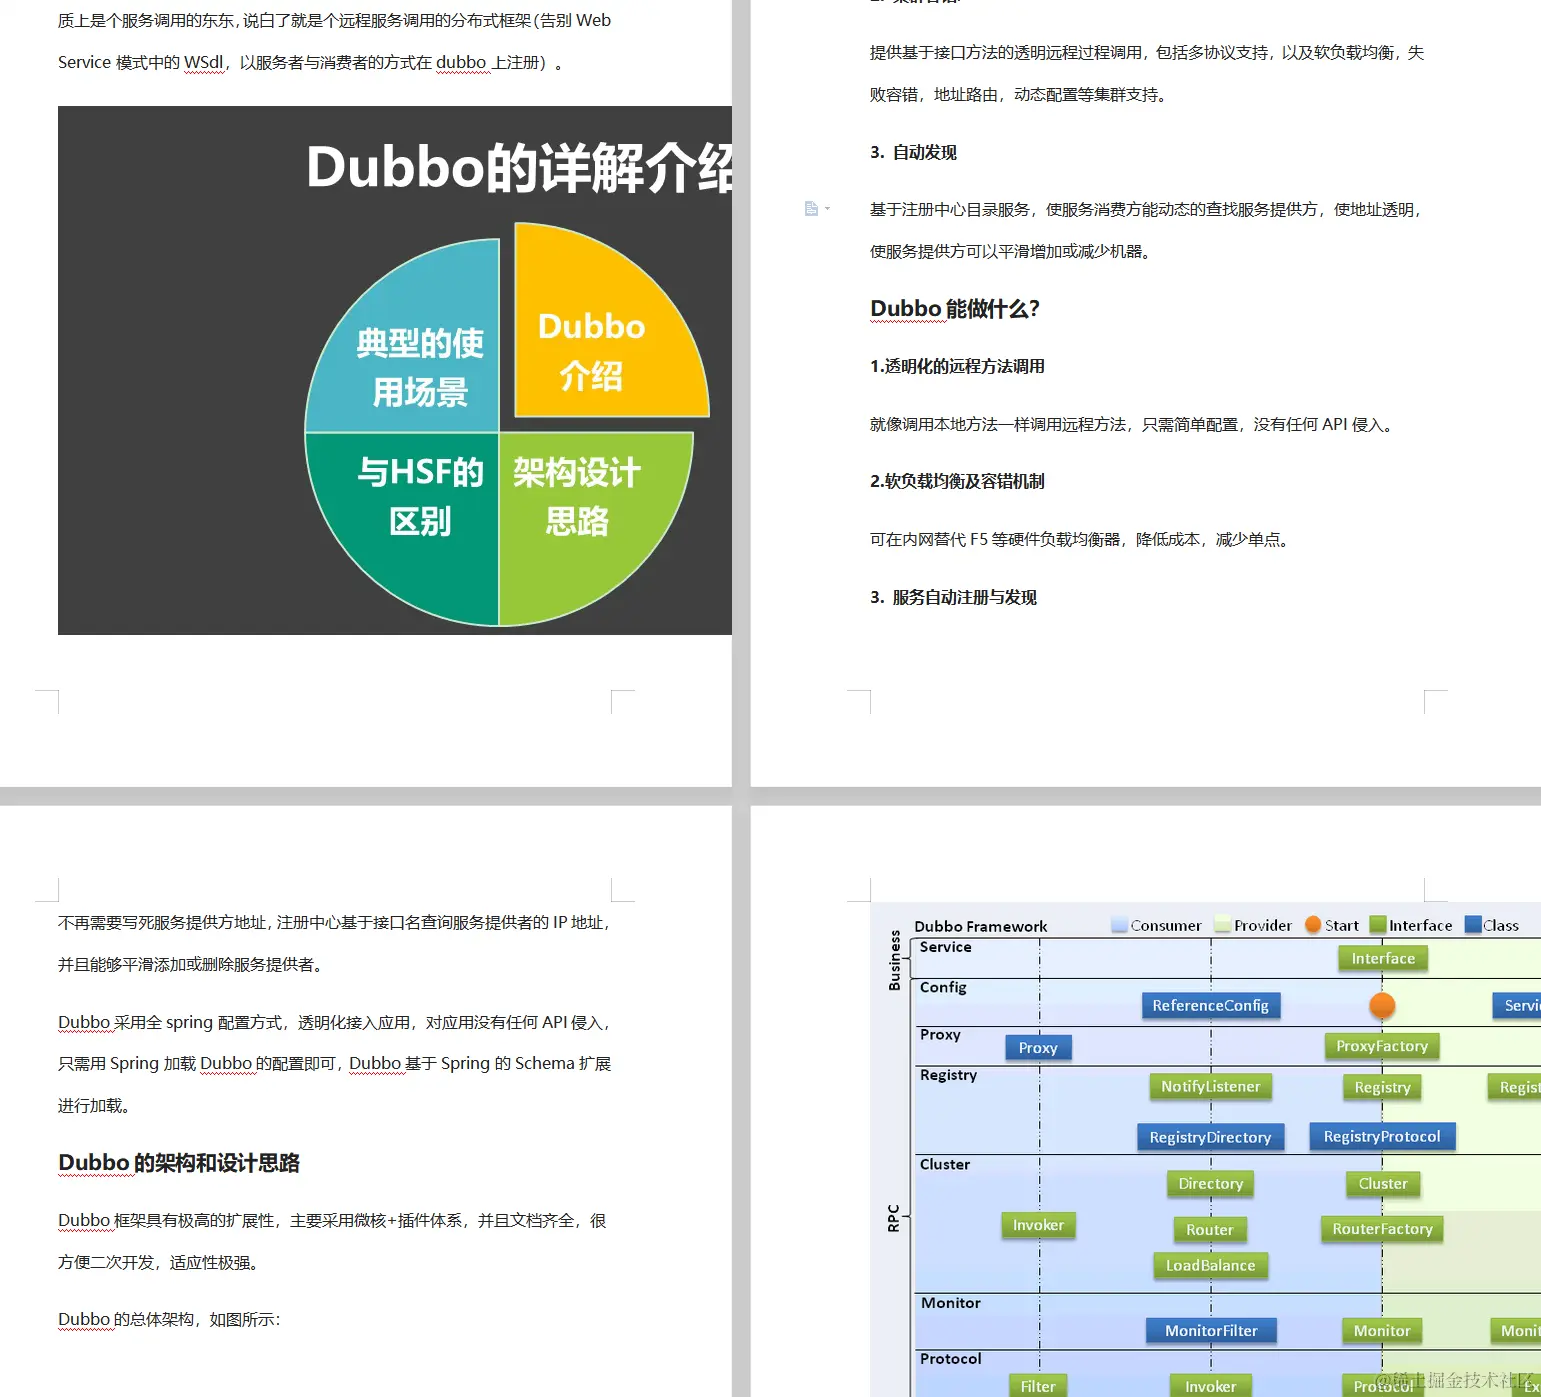Click the heading 'Dubbo 的架构和设计思路'

(x=179, y=1163)
